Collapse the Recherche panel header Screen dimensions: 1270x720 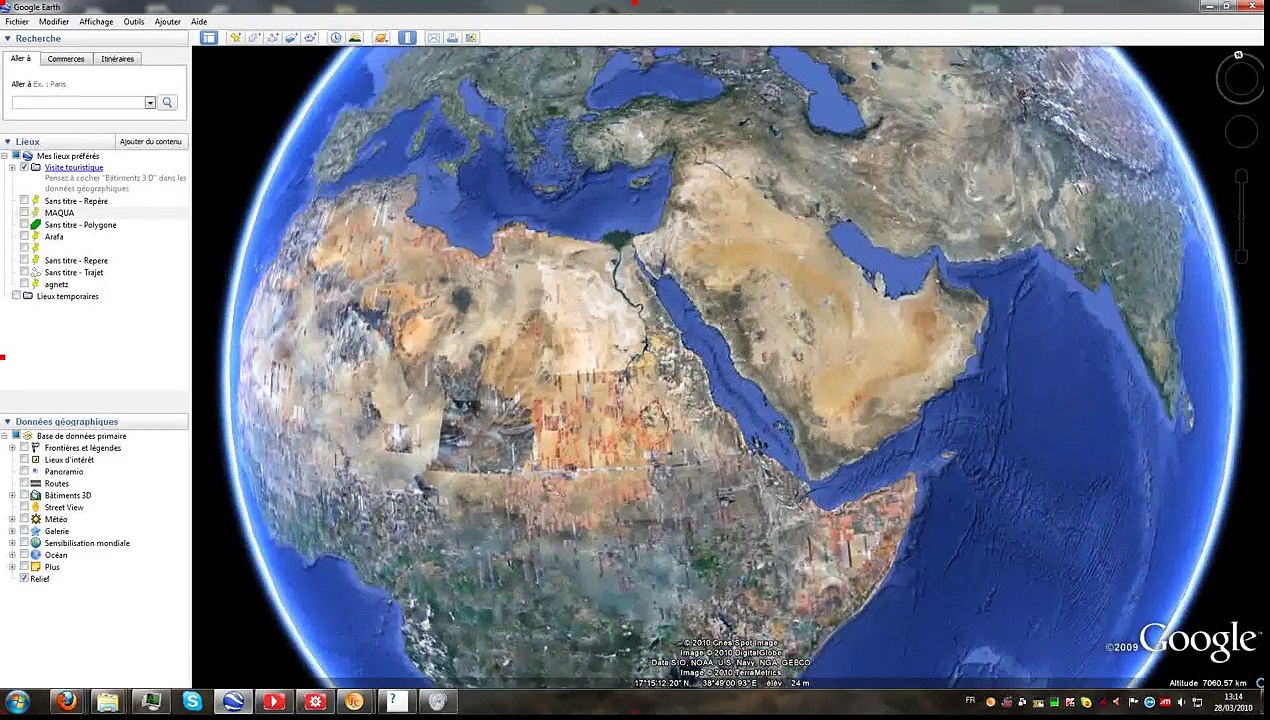point(94,38)
